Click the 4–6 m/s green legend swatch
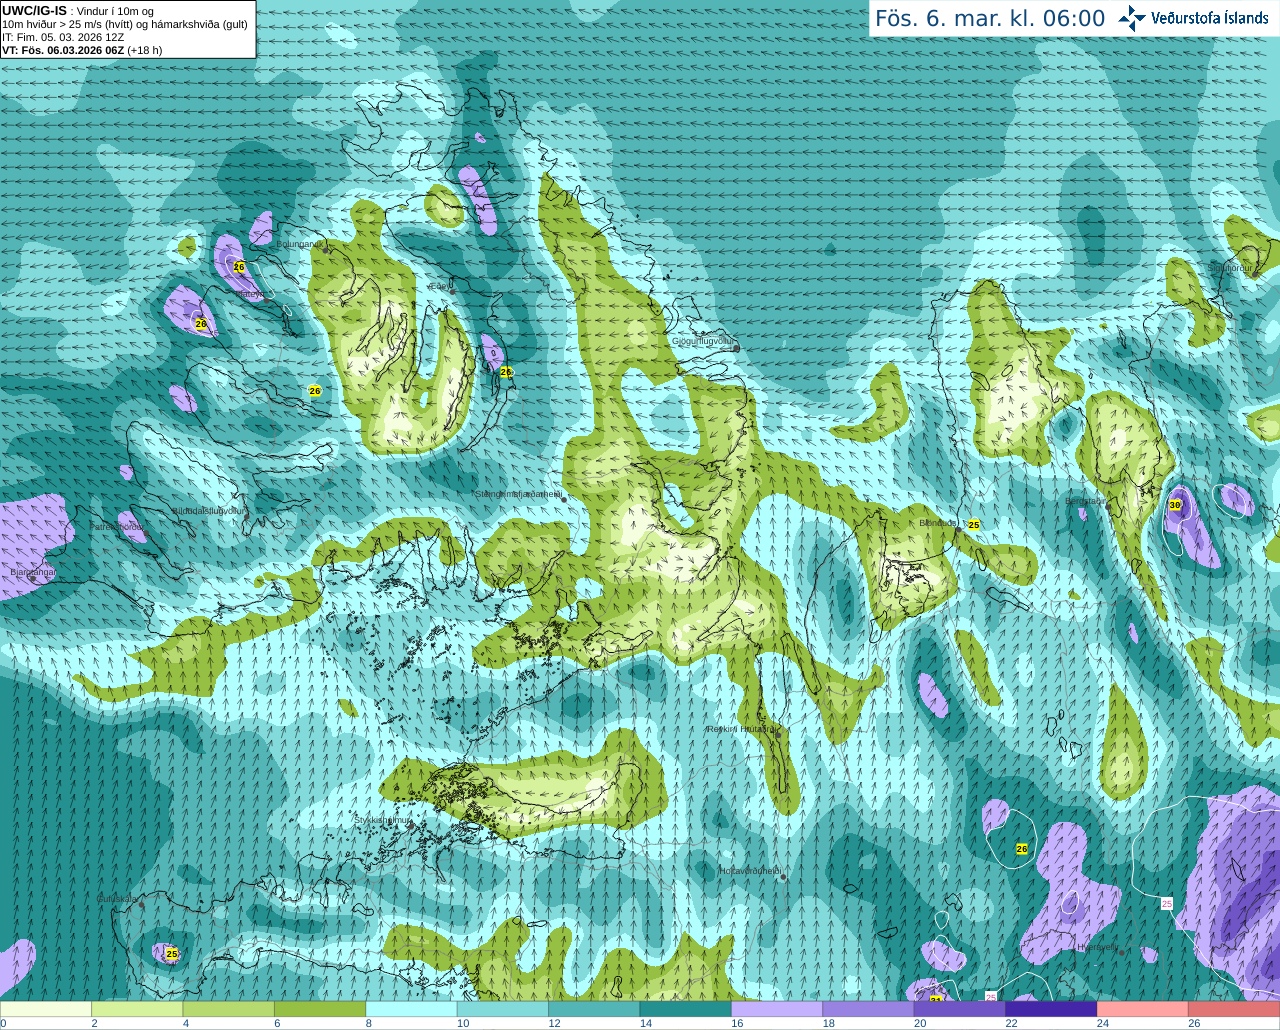 pyautogui.click(x=229, y=1009)
